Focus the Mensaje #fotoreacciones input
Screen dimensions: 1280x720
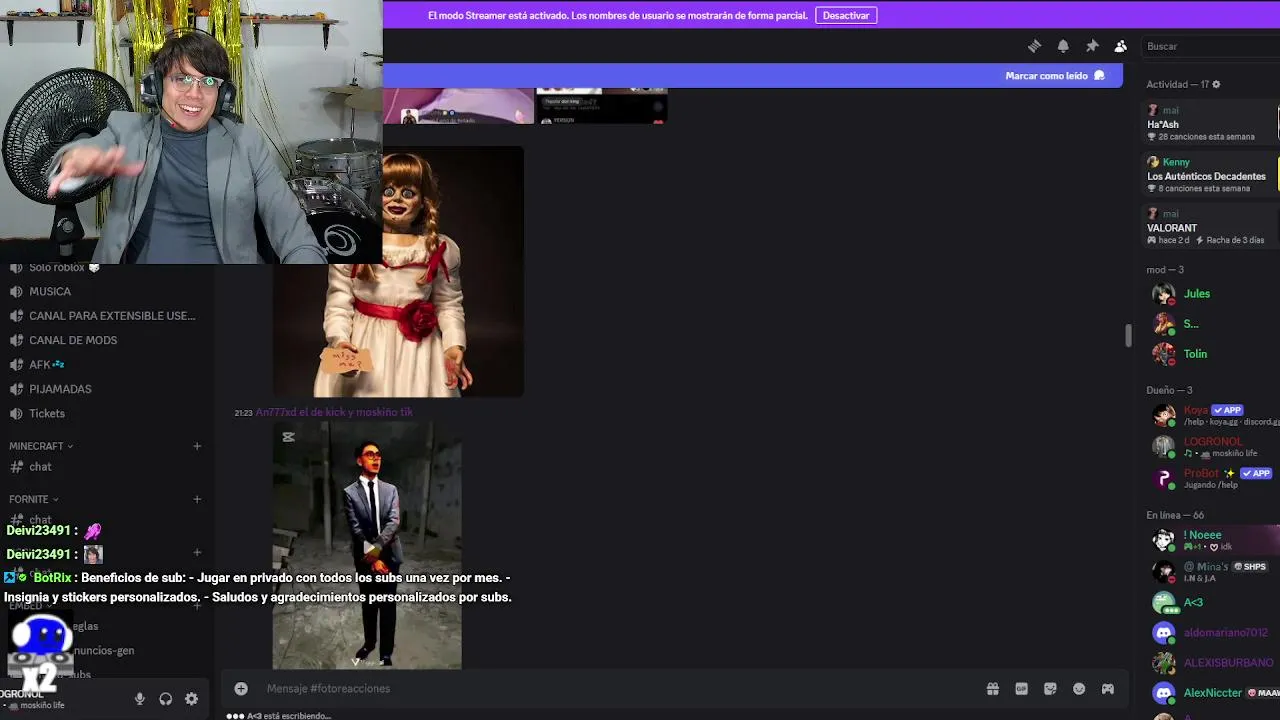tap(620, 688)
